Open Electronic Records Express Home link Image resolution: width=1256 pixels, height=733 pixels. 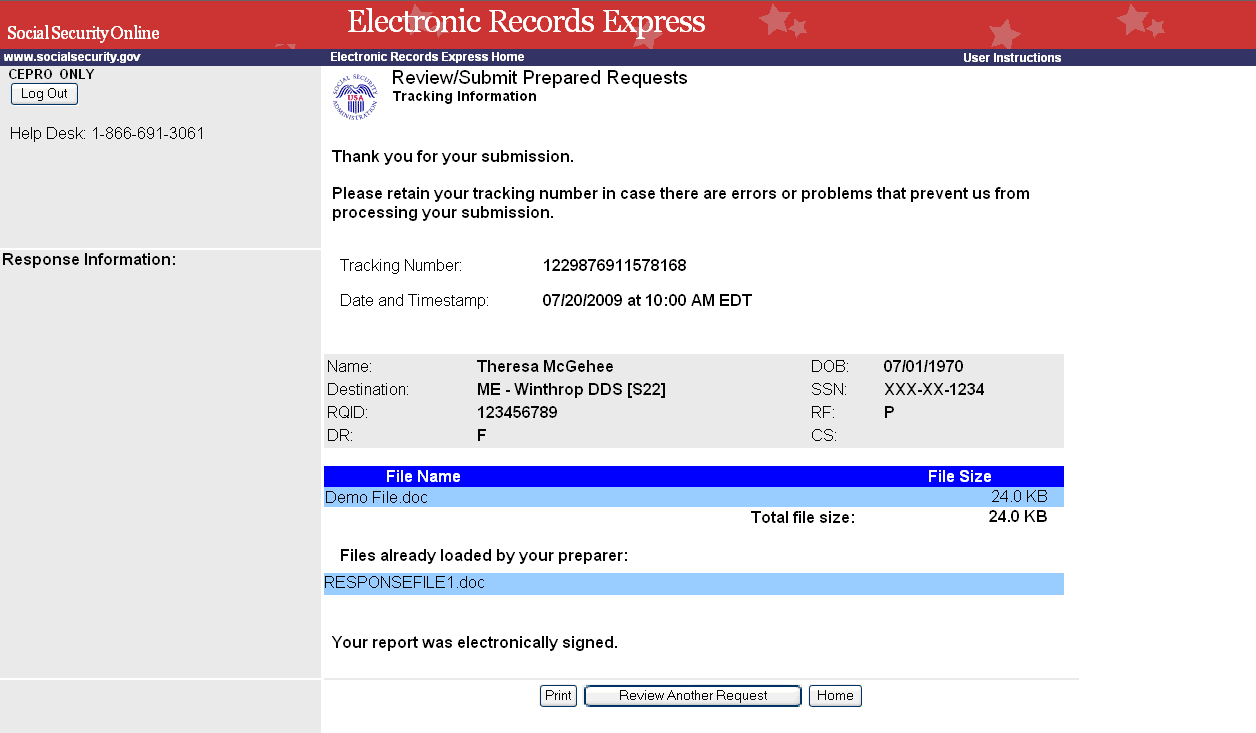point(427,57)
